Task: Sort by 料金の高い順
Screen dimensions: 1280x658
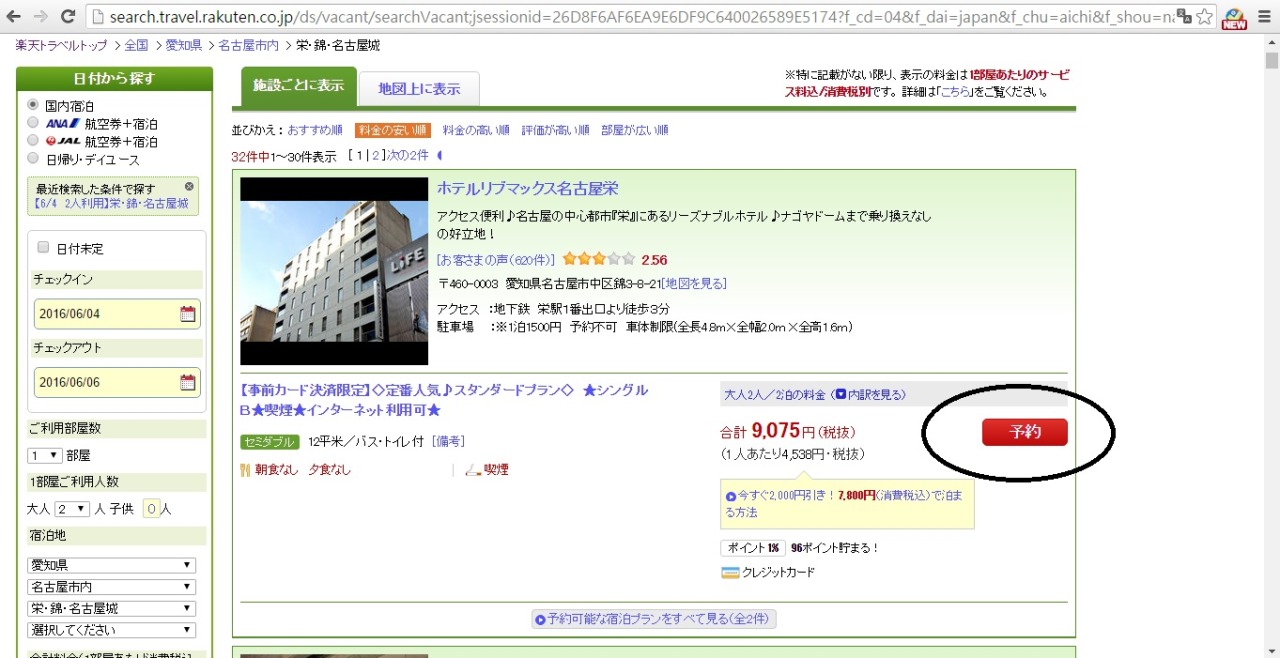Action: [476, 130]
